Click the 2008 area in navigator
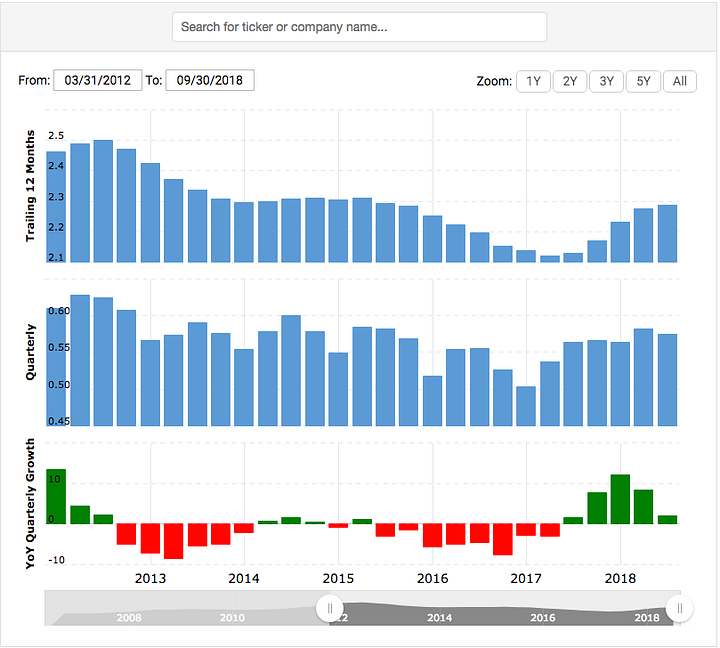Screen dimensions: 720x648 (129, 618)
